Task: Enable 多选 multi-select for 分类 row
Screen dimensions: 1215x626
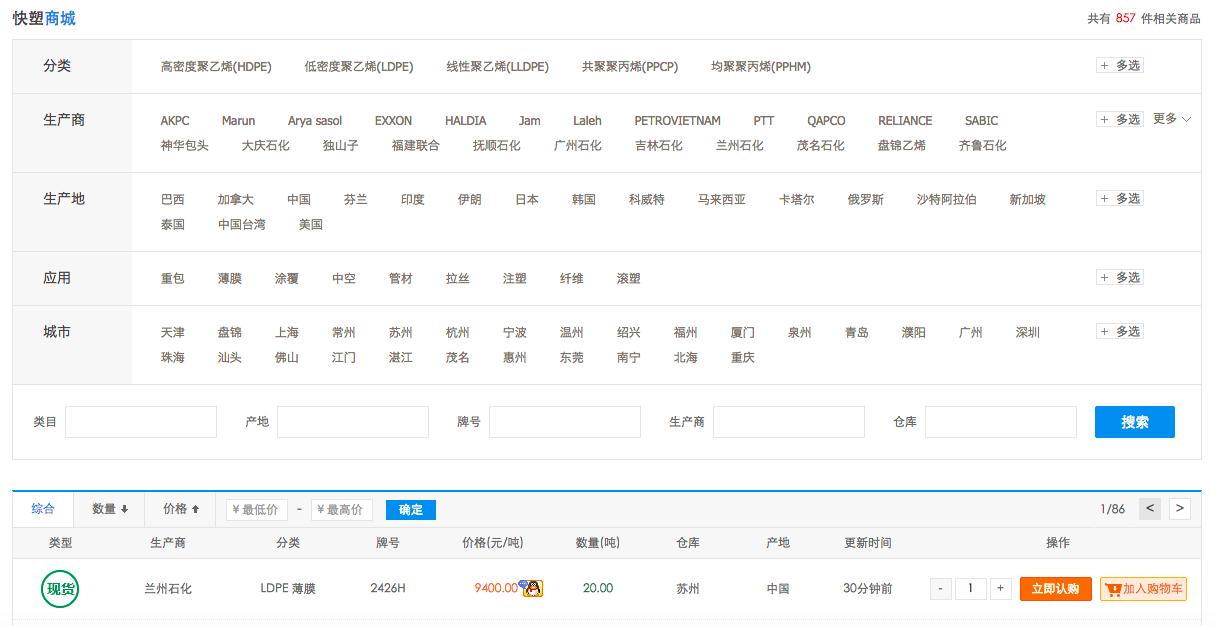Action: 1120,66
